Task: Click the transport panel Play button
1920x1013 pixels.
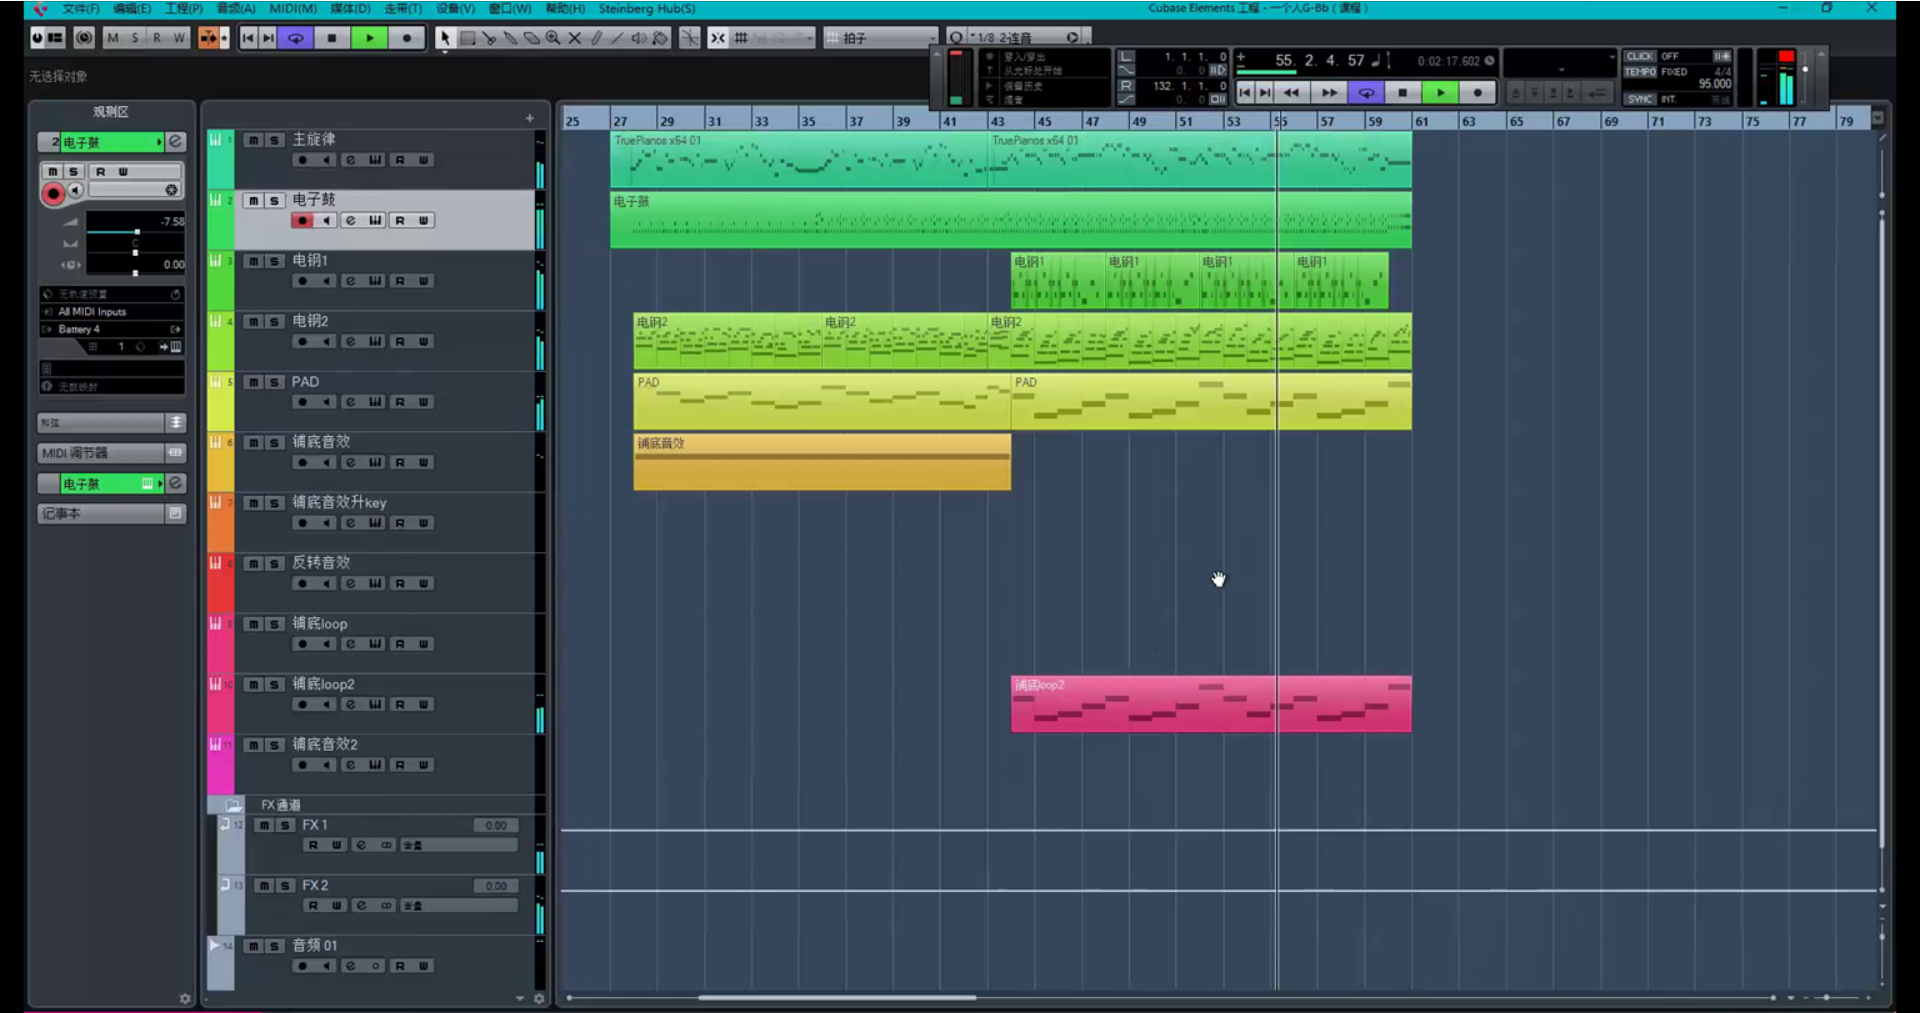Action: [1440, 93]
